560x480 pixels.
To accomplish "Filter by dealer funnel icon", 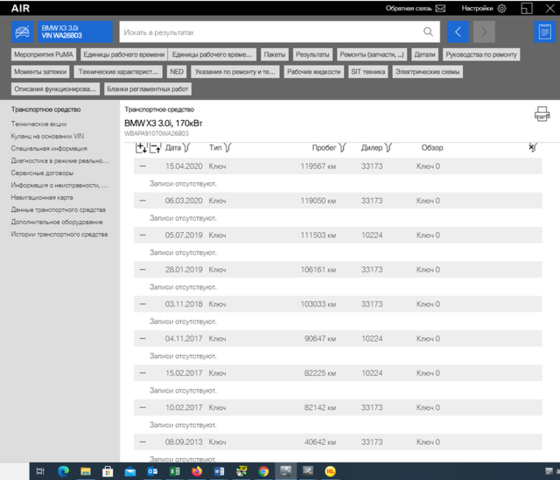I will coord(388,148).
